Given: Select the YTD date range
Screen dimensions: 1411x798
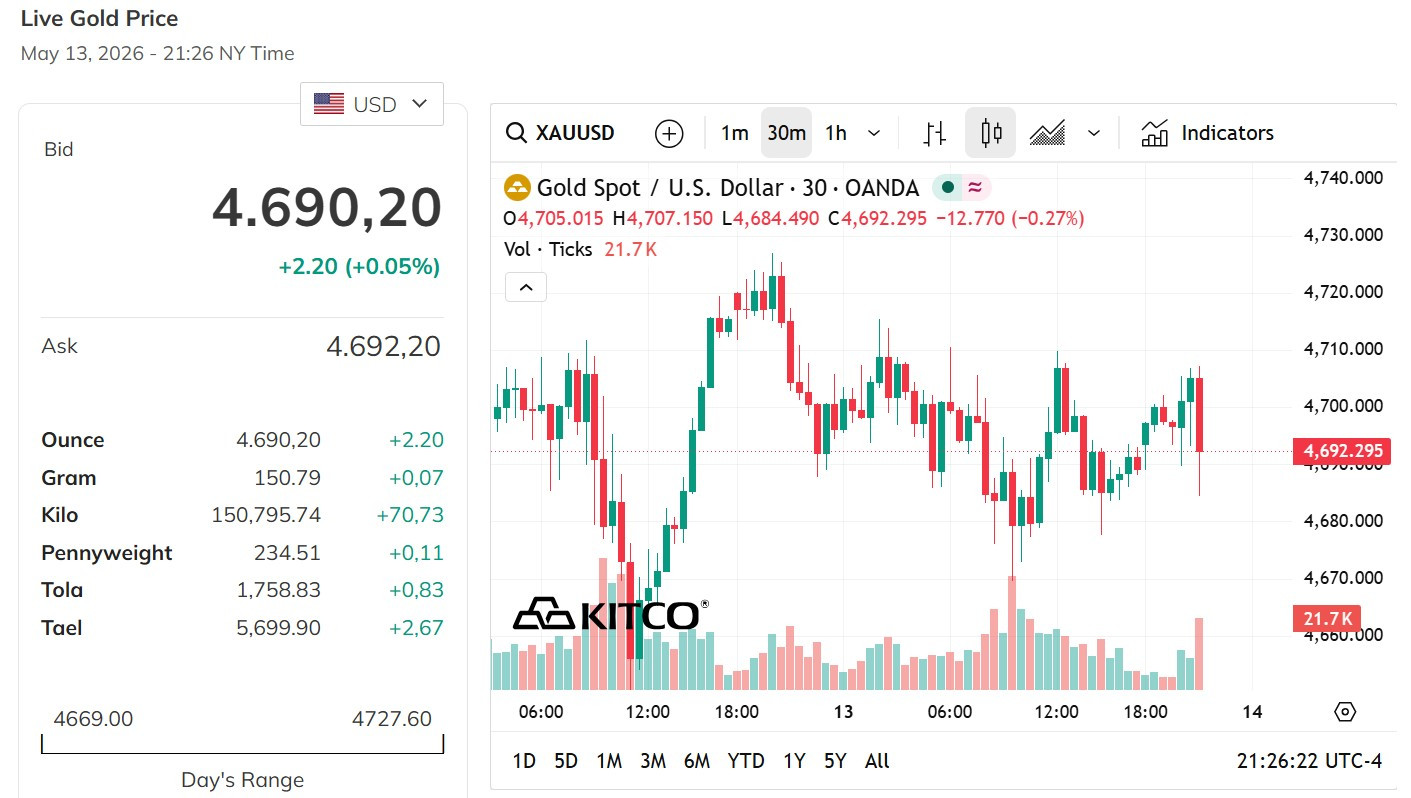Looking at the screenshot, I should click(x=746, y=761).
